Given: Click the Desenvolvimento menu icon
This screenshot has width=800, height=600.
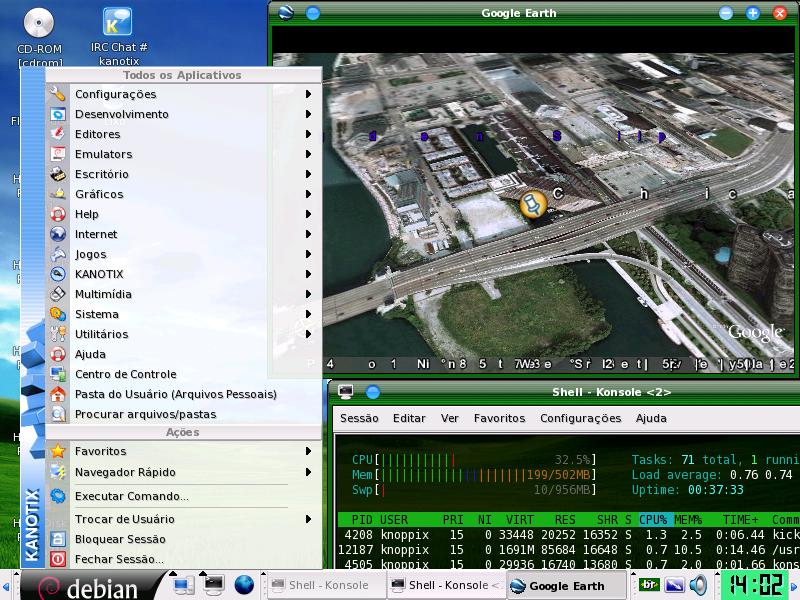Looking at the screenshot, I should (58, 114).
